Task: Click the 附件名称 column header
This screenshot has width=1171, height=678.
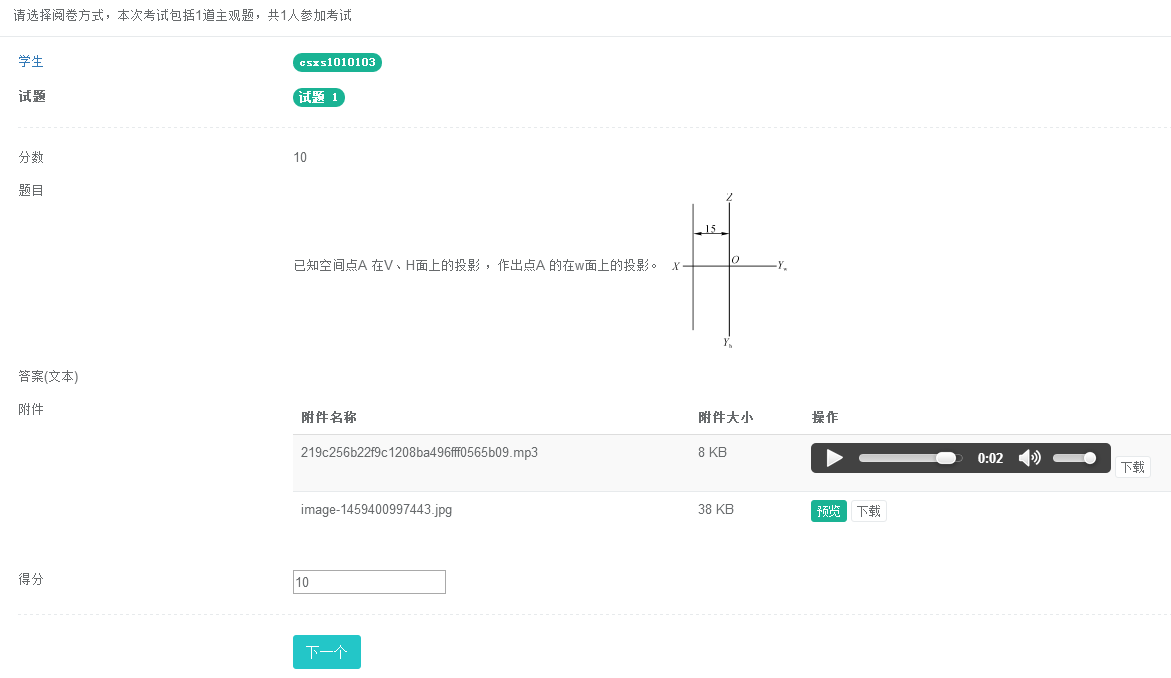Action: (329, 417)
